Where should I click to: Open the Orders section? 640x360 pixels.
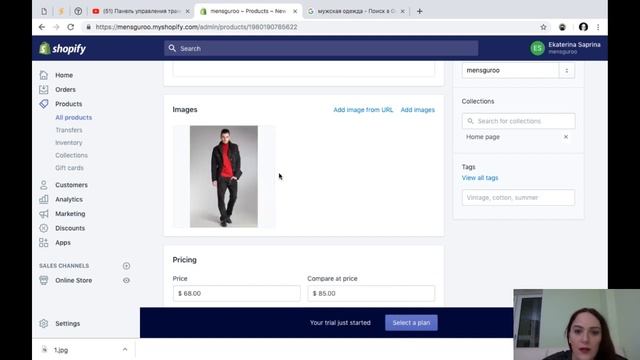tap(65, 89)
